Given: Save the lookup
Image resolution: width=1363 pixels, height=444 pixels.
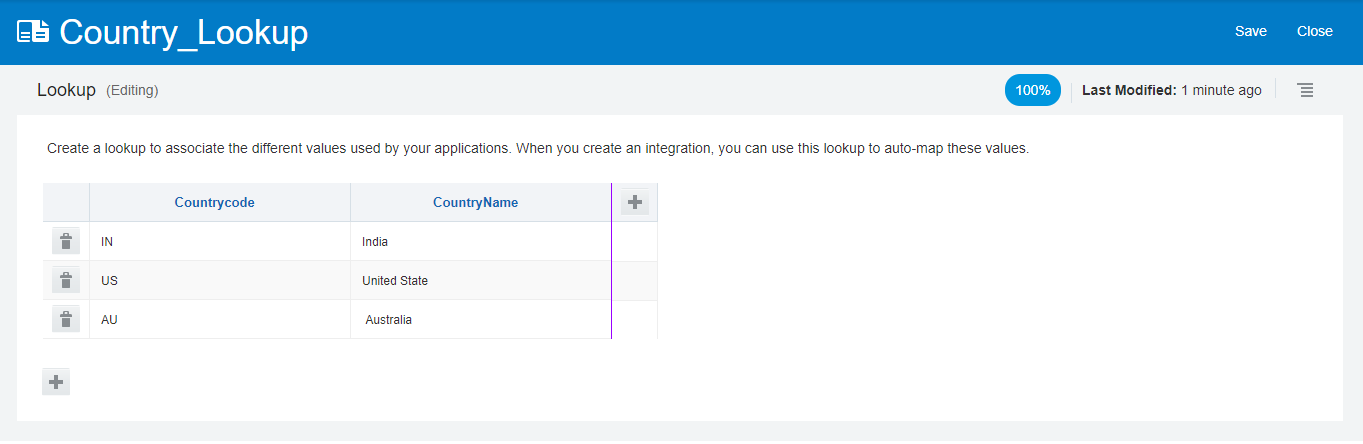Looking at the screenshot, I should (1250, 31).
